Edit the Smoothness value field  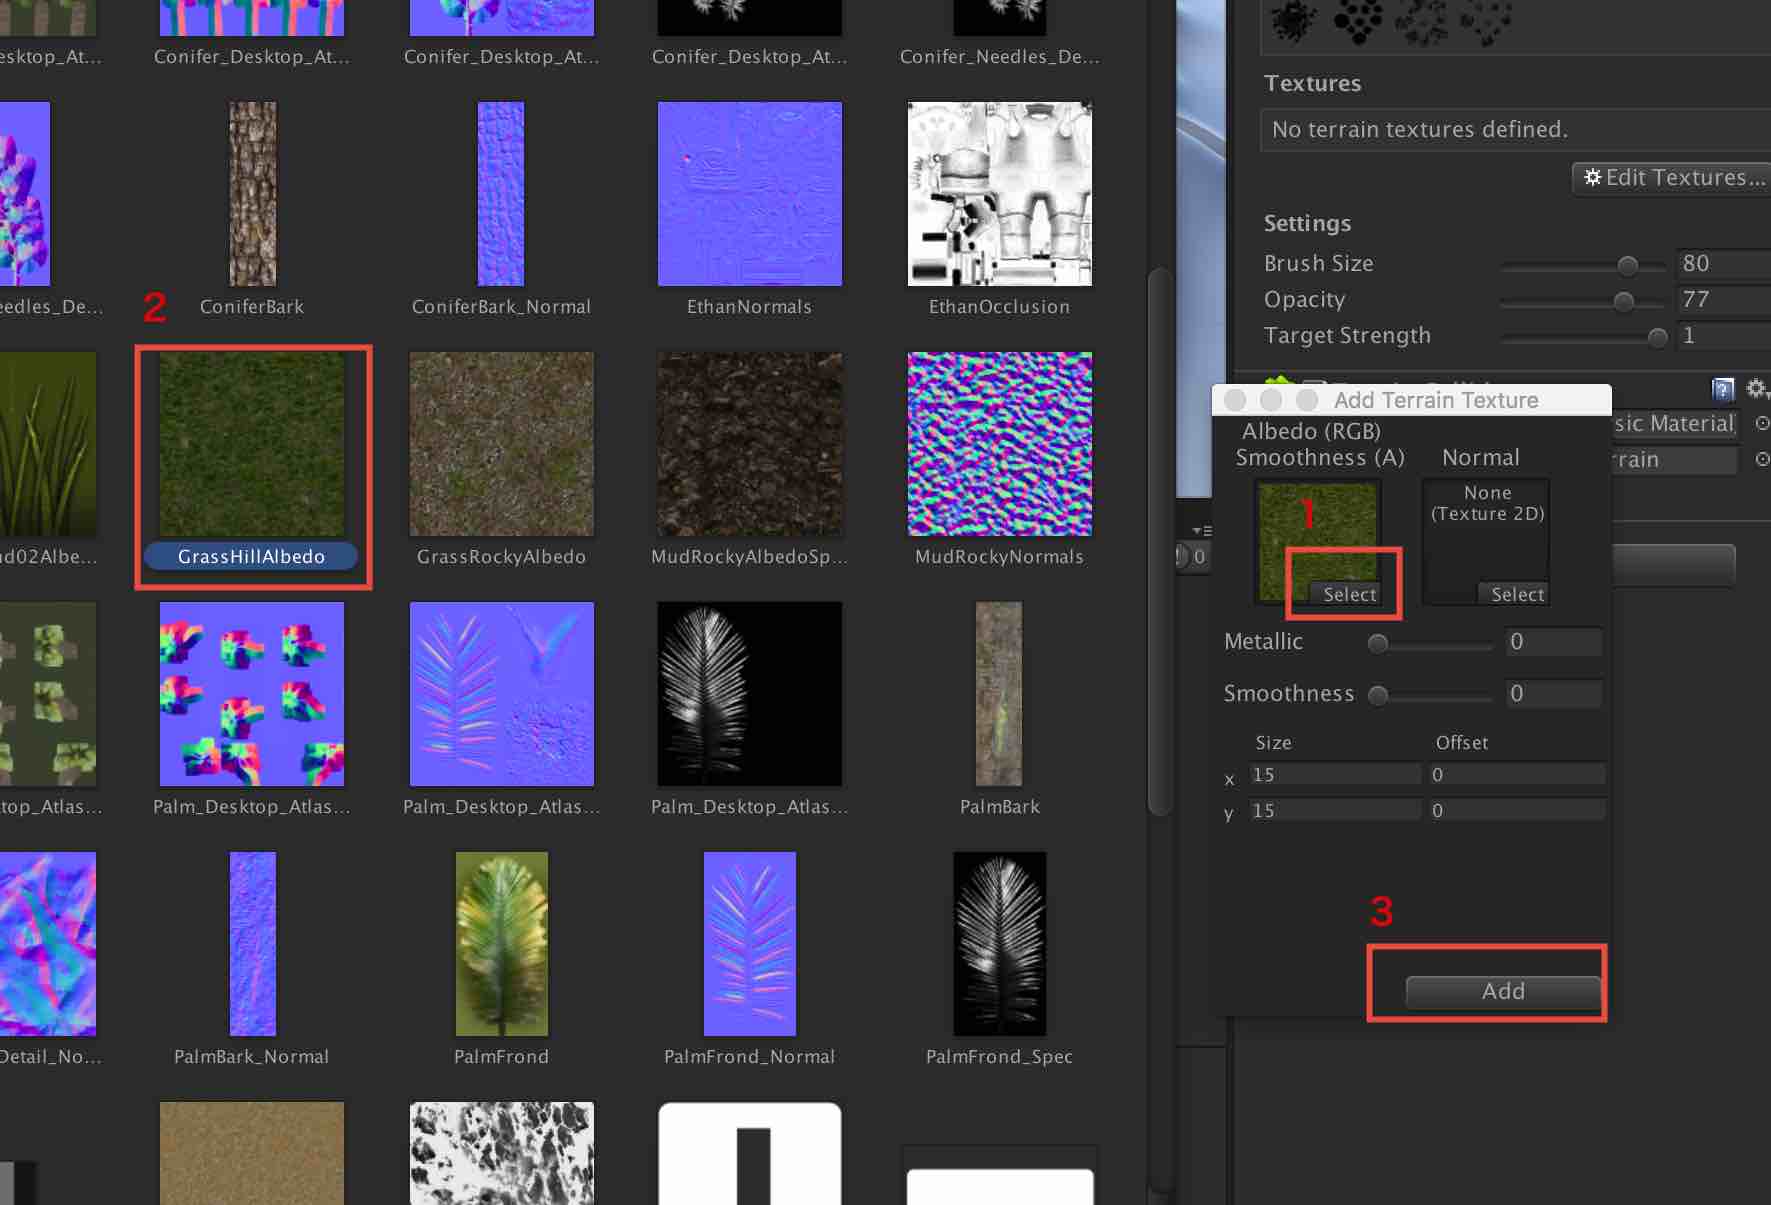pos(1554,693)
